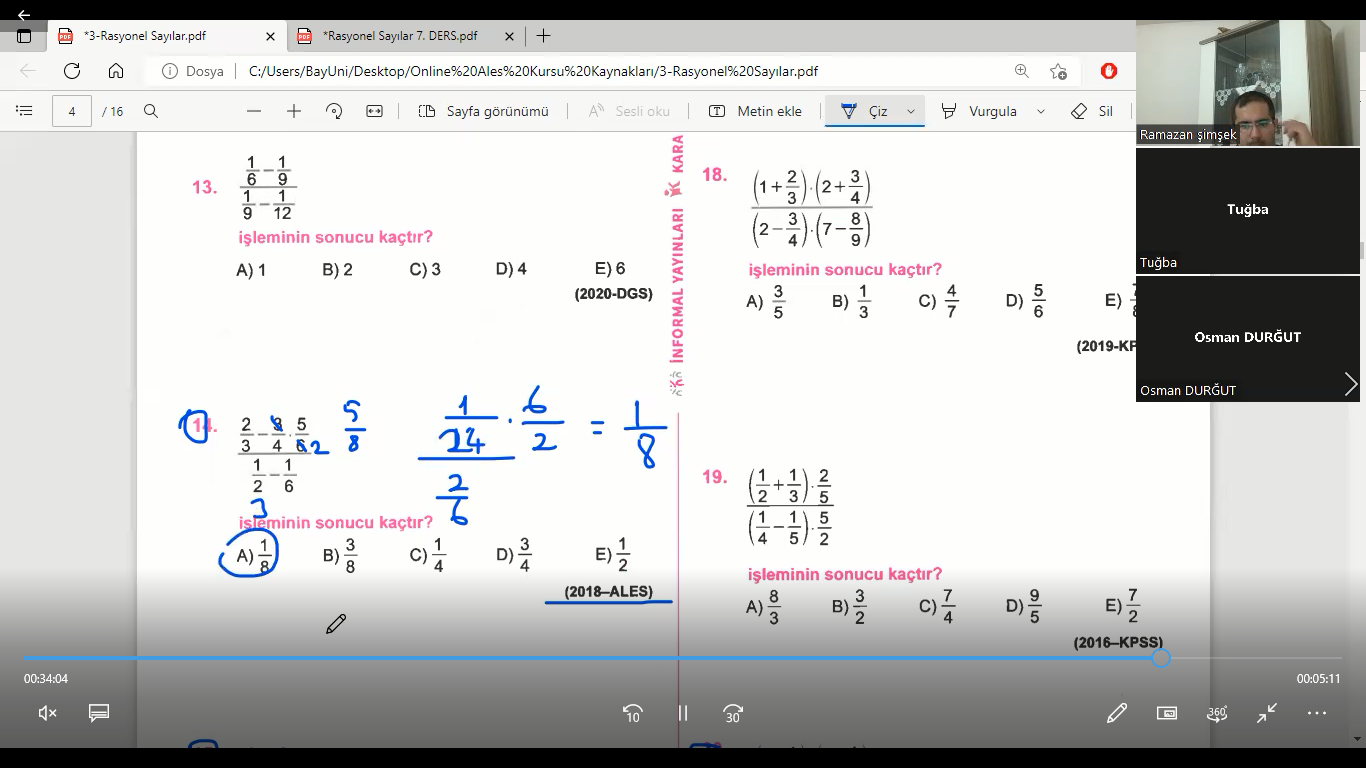Open a new browser tab

coord(543,36)
